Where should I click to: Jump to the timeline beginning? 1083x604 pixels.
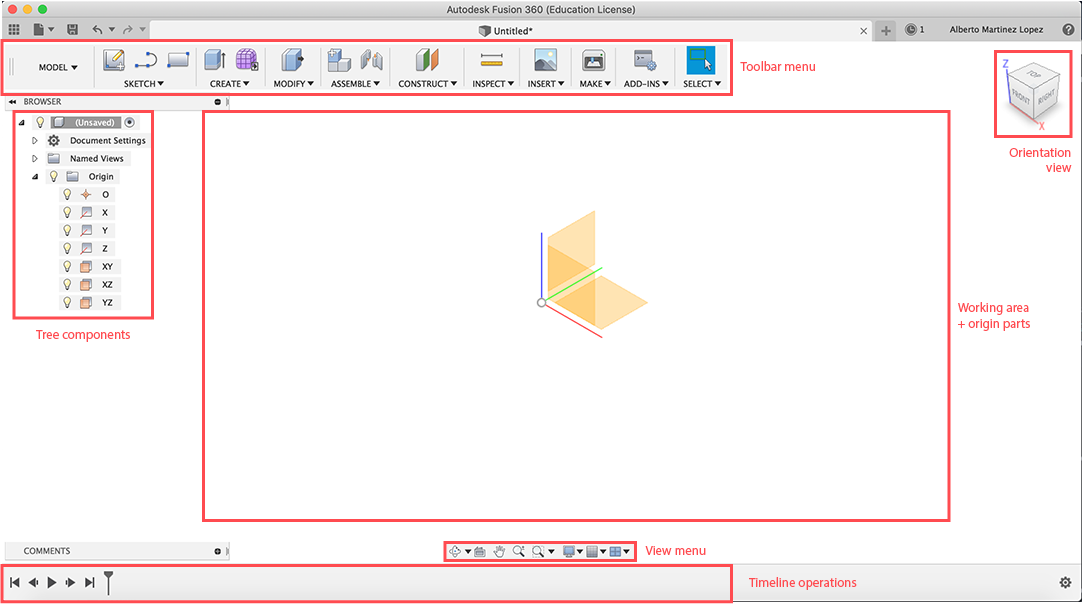coord(15,583)
